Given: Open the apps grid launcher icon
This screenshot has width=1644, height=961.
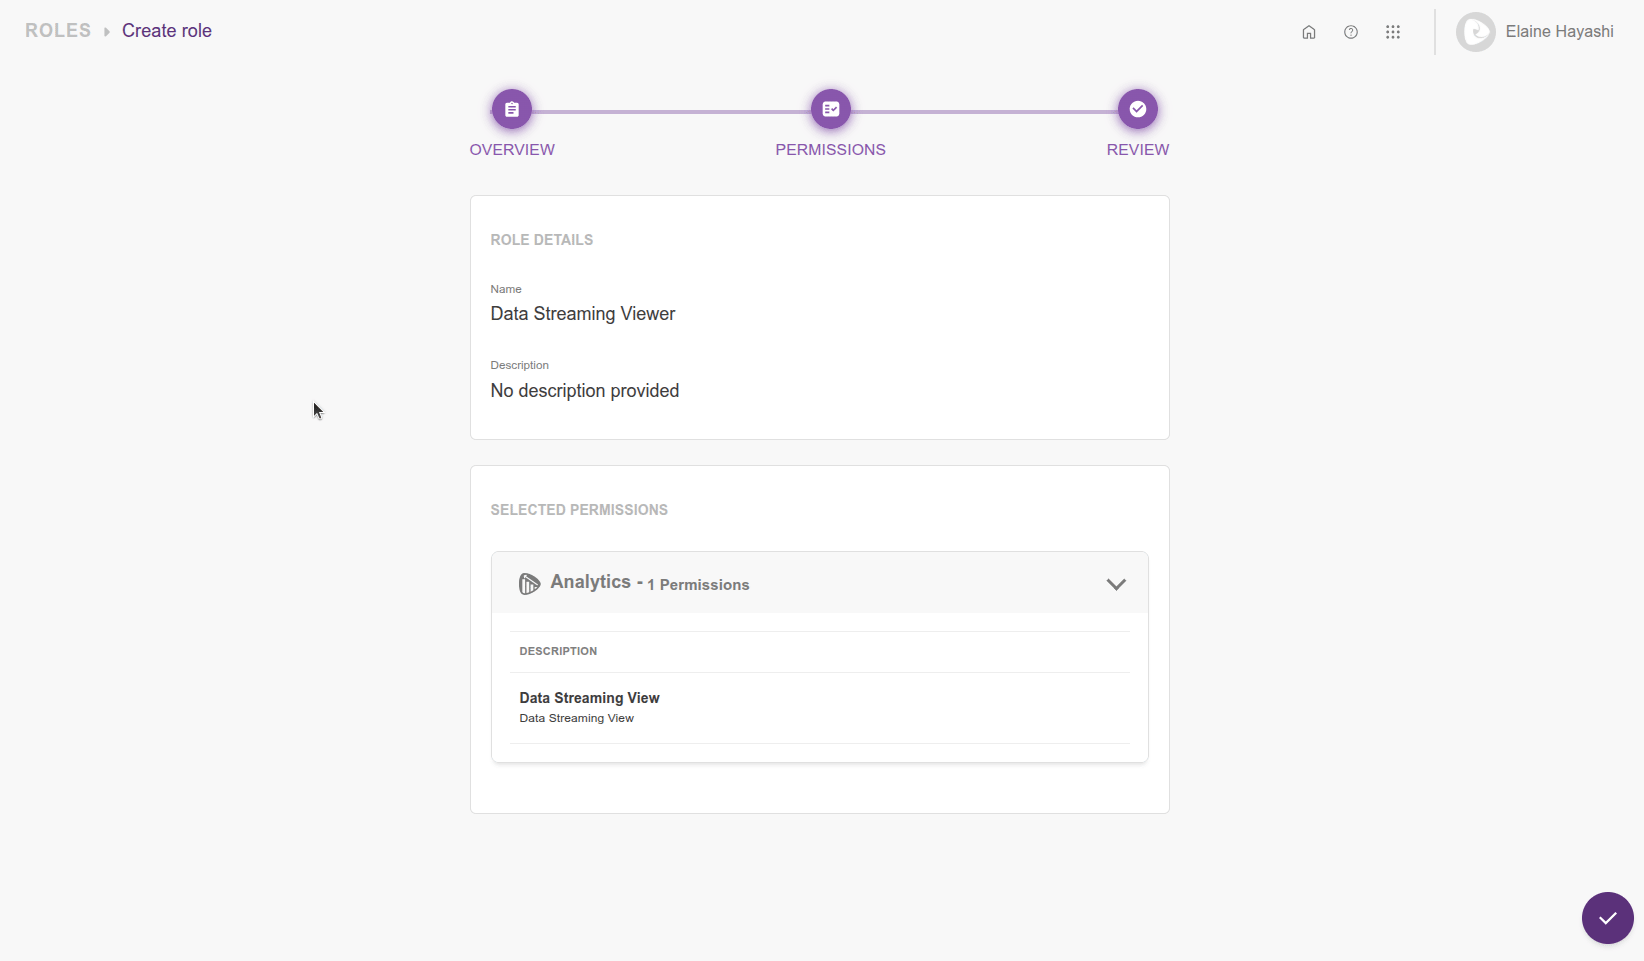Looking at the screenshot, I should [x=1393, y=31].
